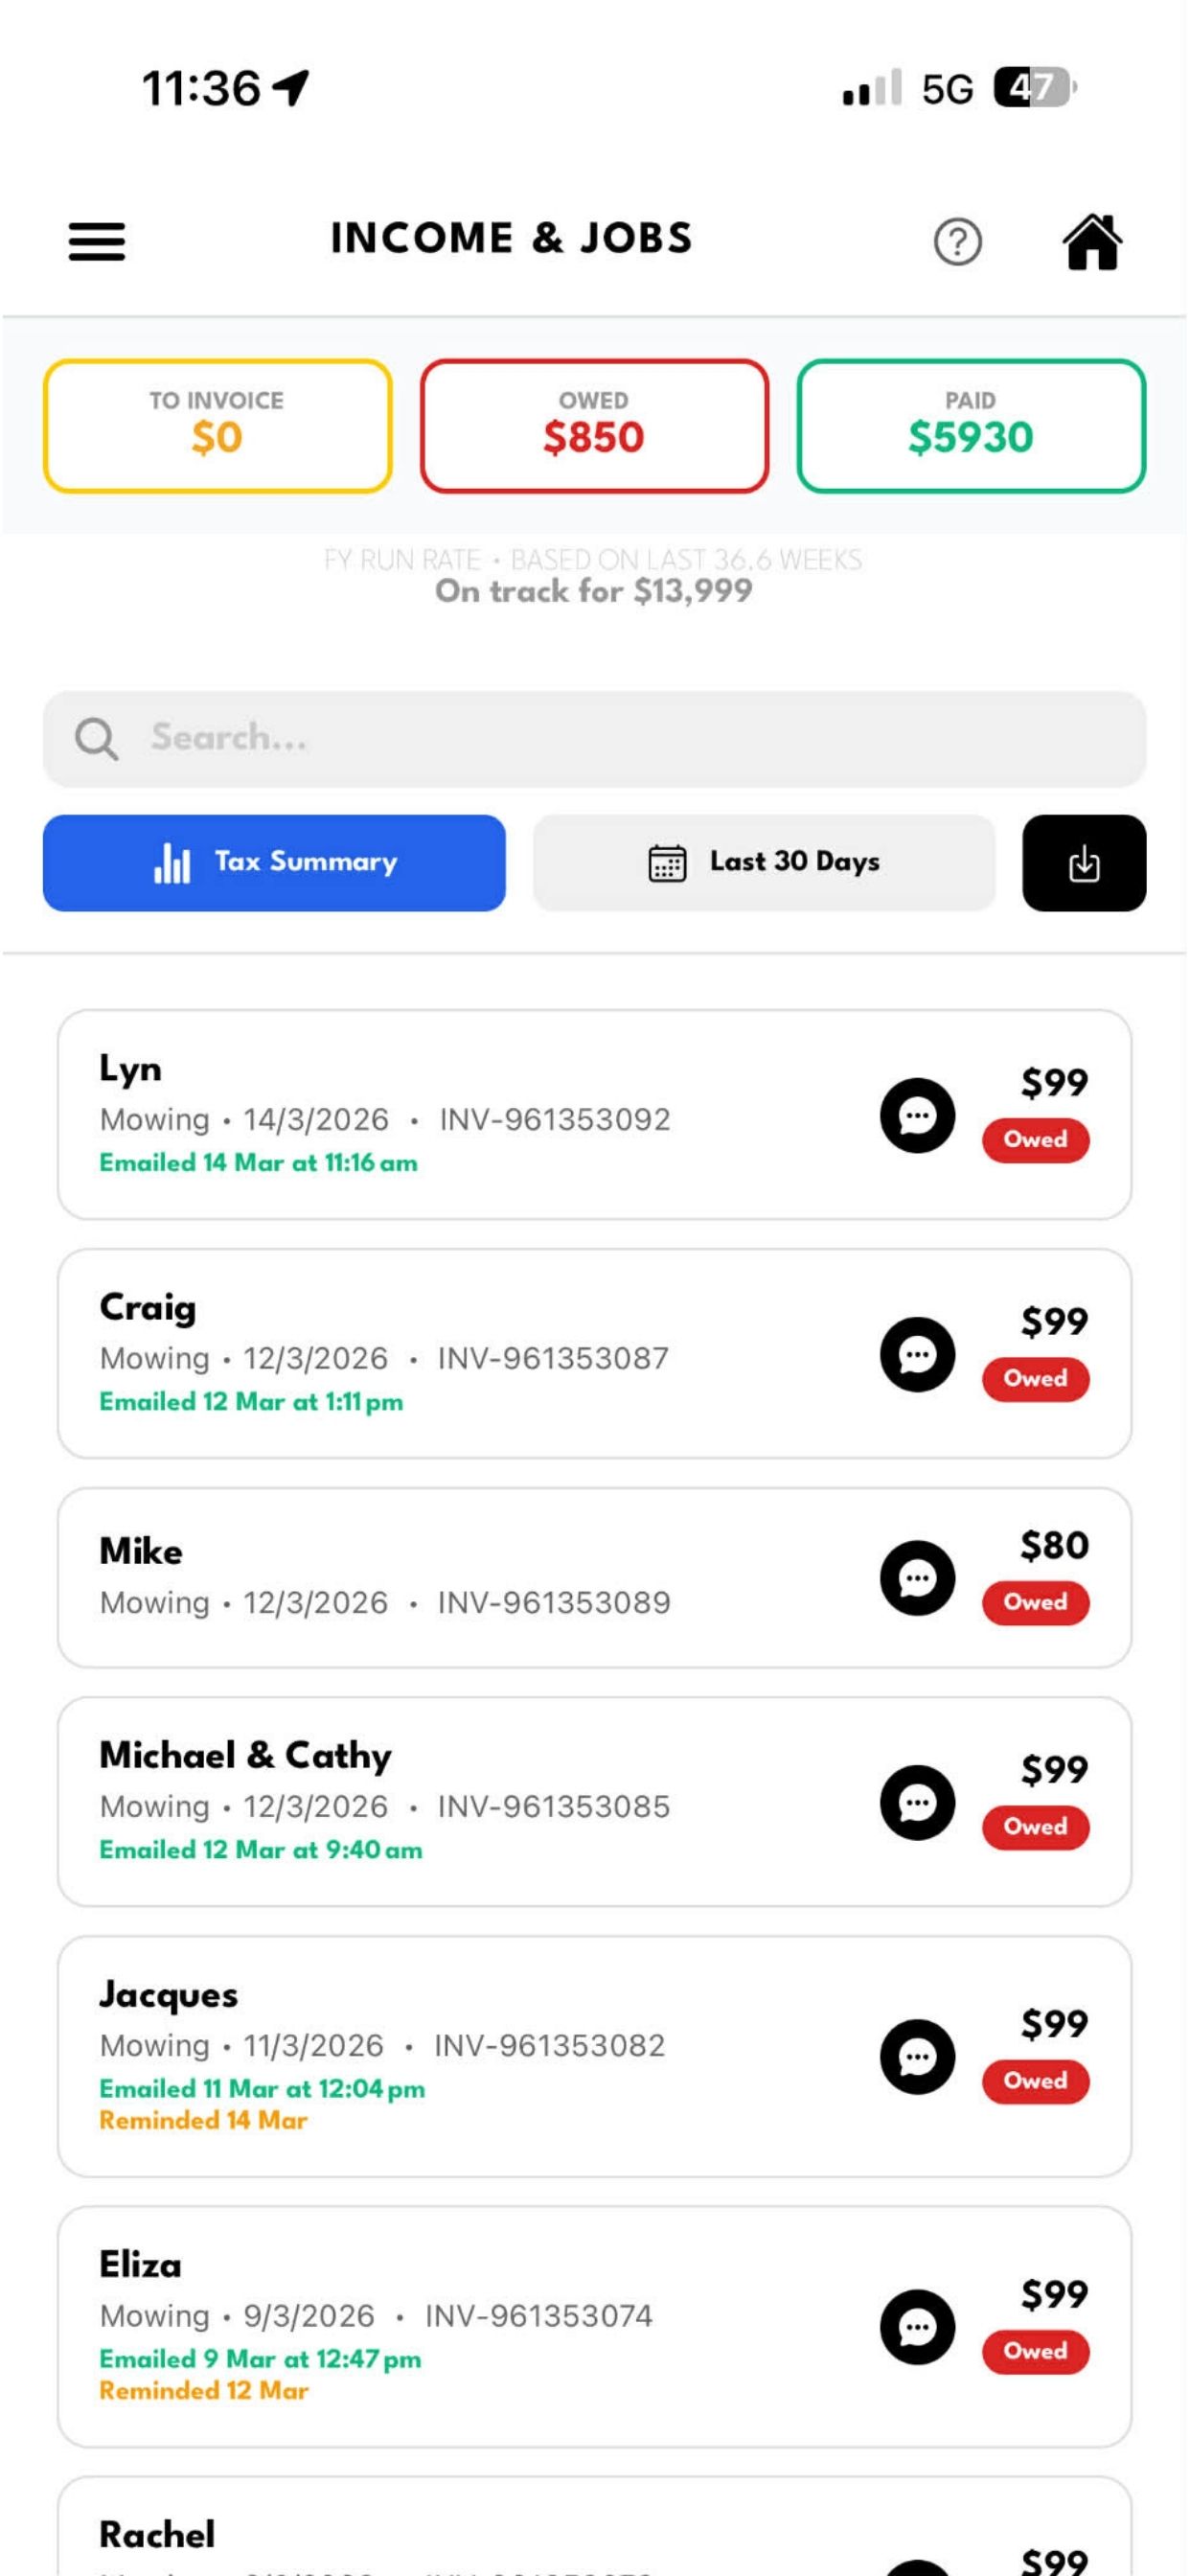This screenshot has height=2576, width=1190.
Task: Go to the home screen icon
Action: click(1091, 241)
